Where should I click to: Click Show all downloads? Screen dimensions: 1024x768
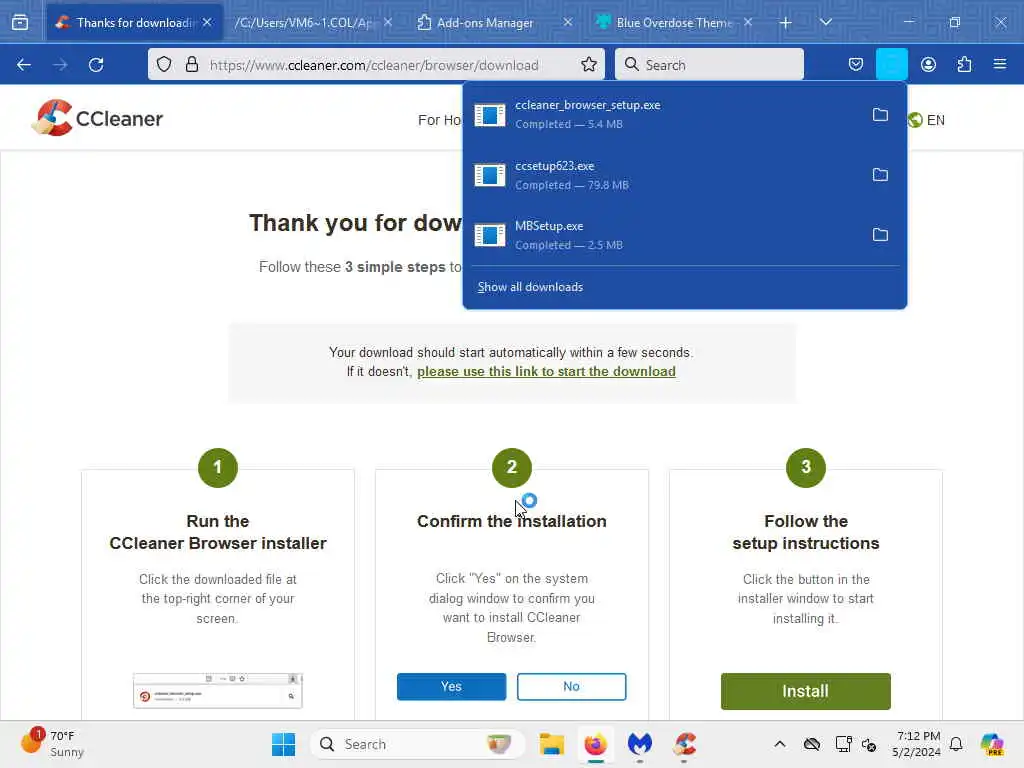[530, 287]
